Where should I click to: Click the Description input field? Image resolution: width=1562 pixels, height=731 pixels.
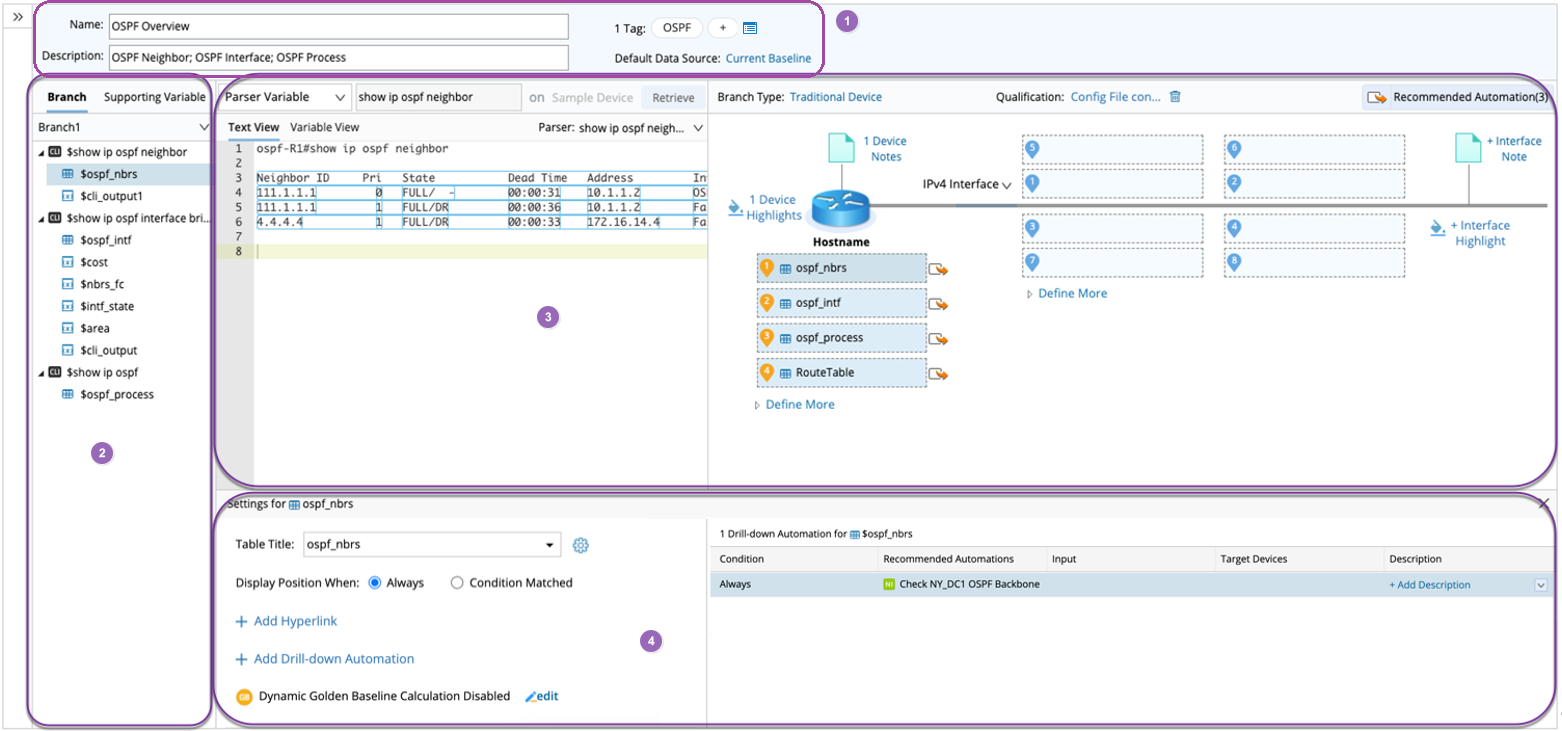coord(339,57)
